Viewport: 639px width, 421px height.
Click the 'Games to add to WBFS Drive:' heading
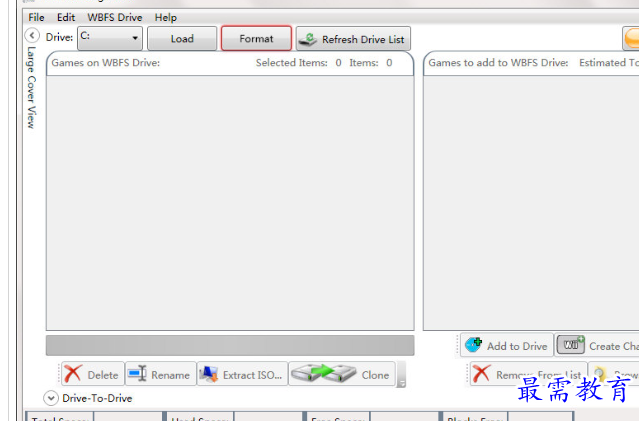(498, 63)
